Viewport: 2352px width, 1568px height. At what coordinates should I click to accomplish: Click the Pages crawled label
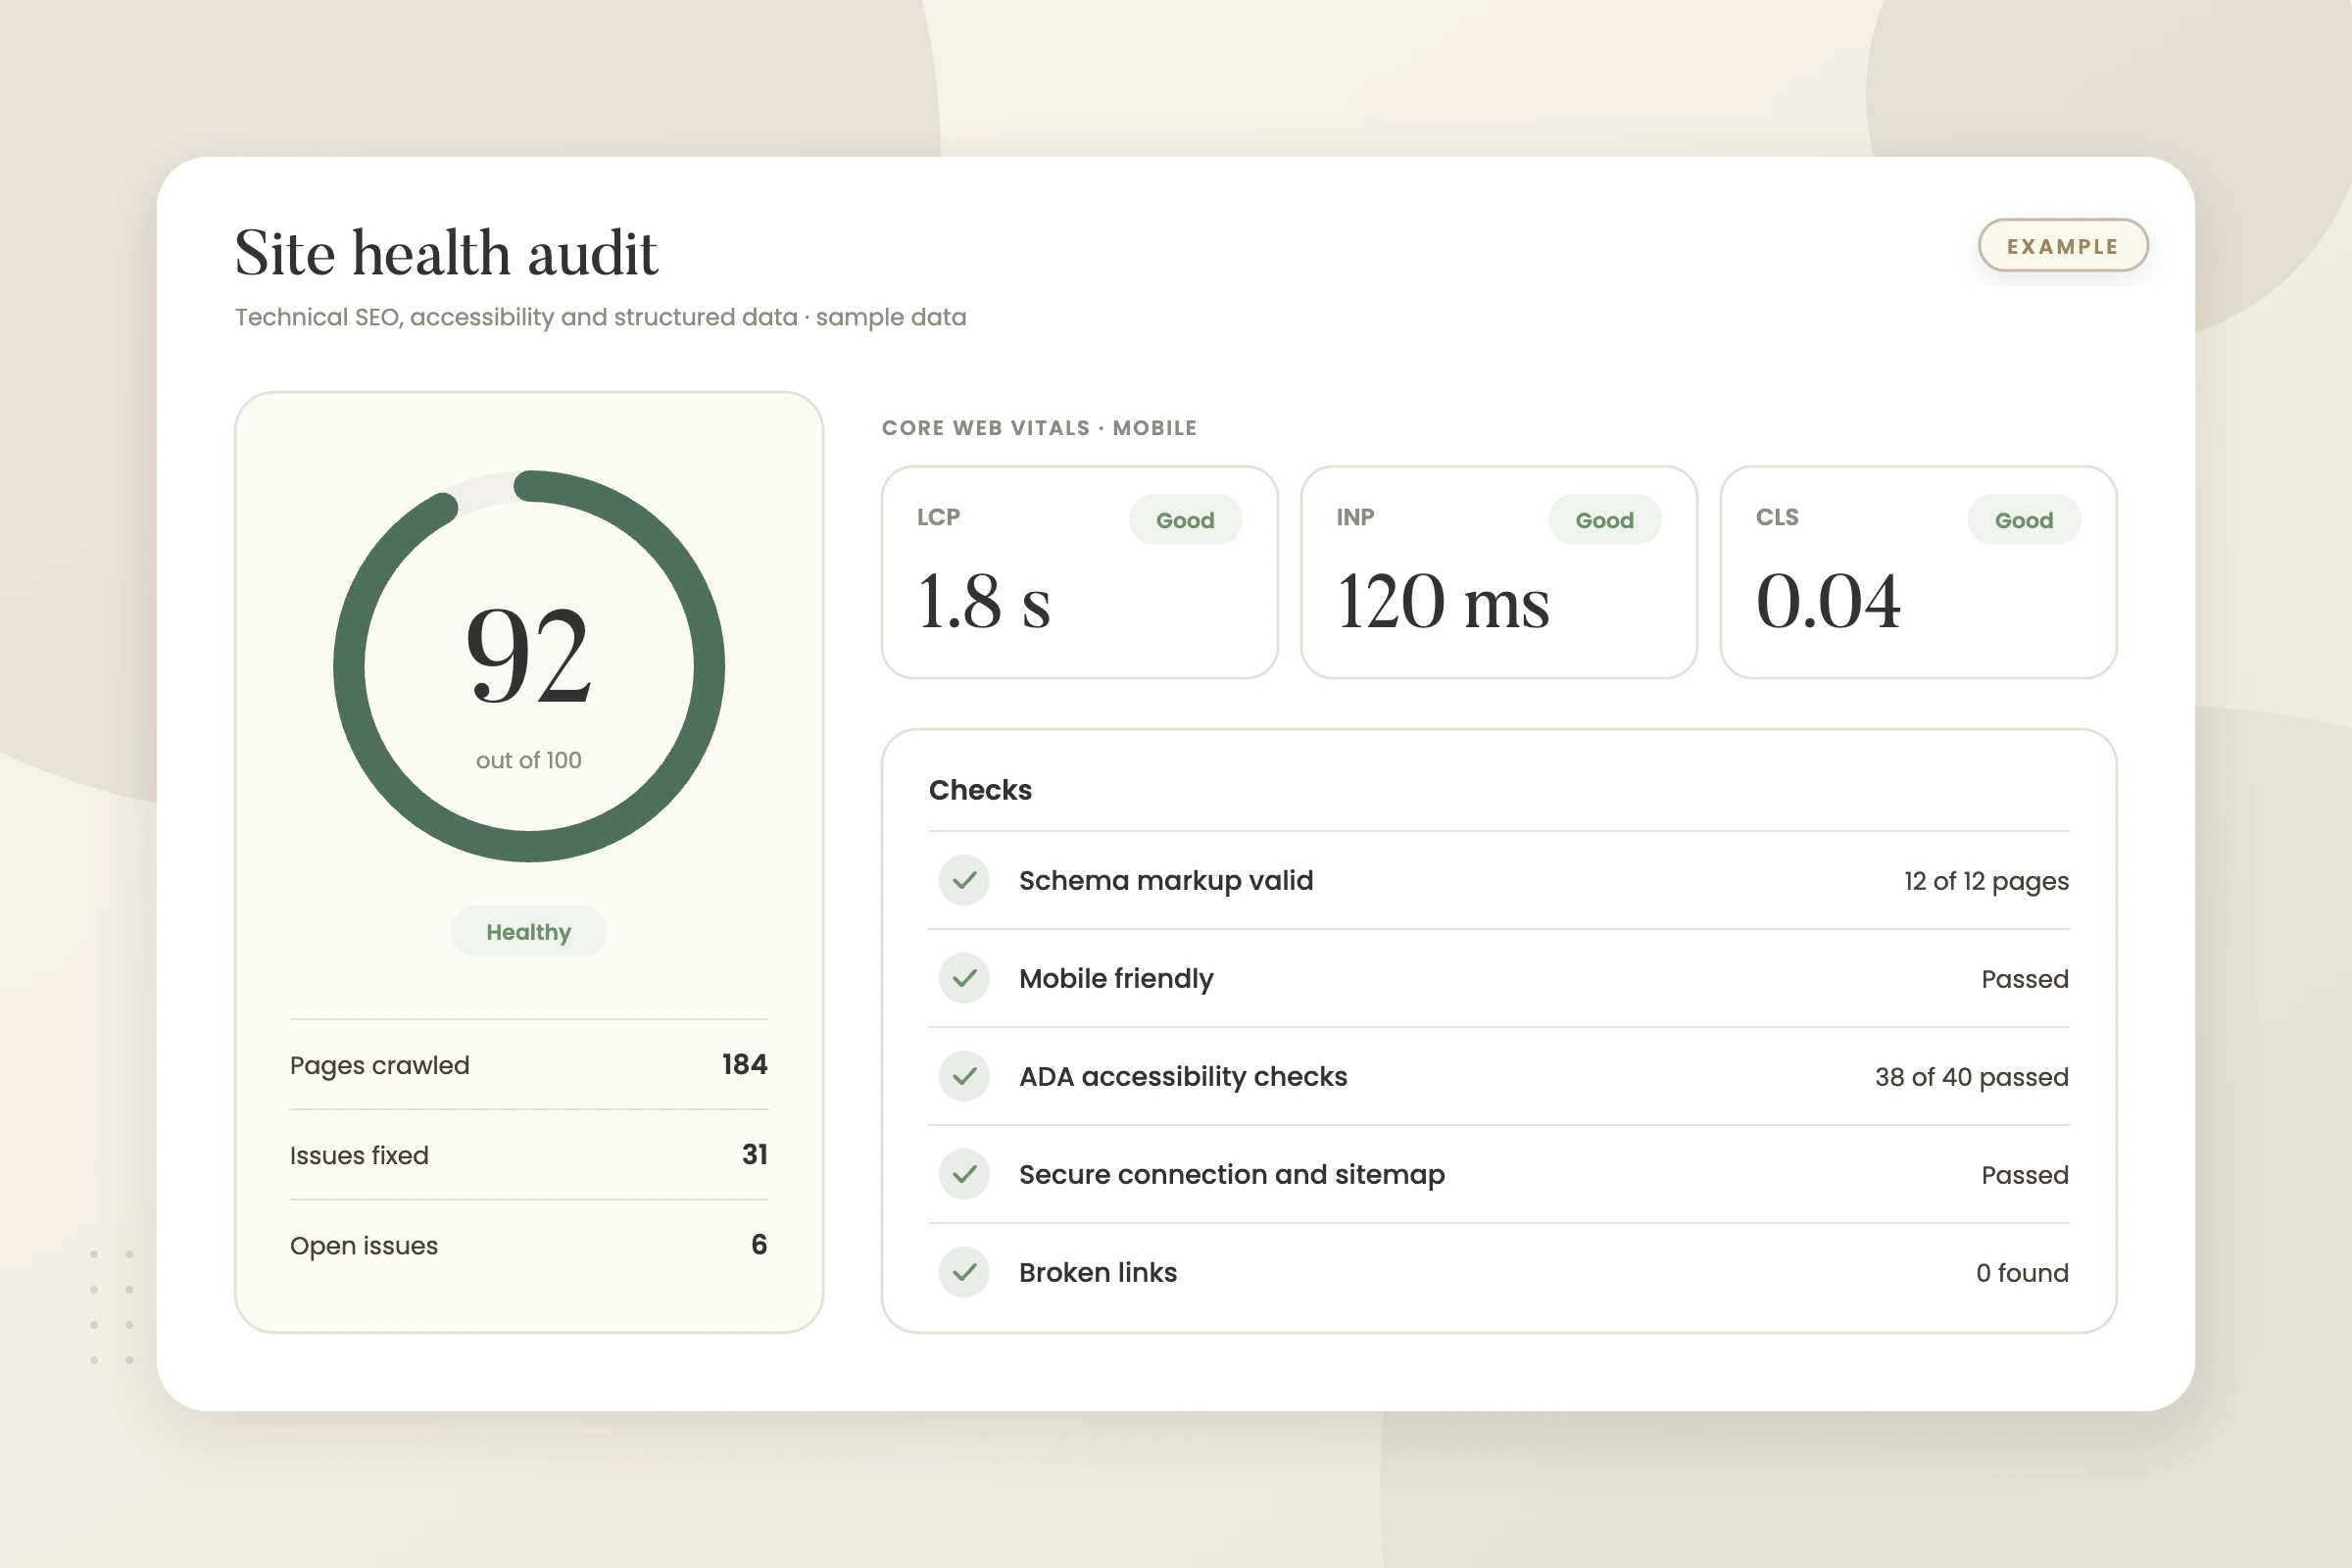379,1065
